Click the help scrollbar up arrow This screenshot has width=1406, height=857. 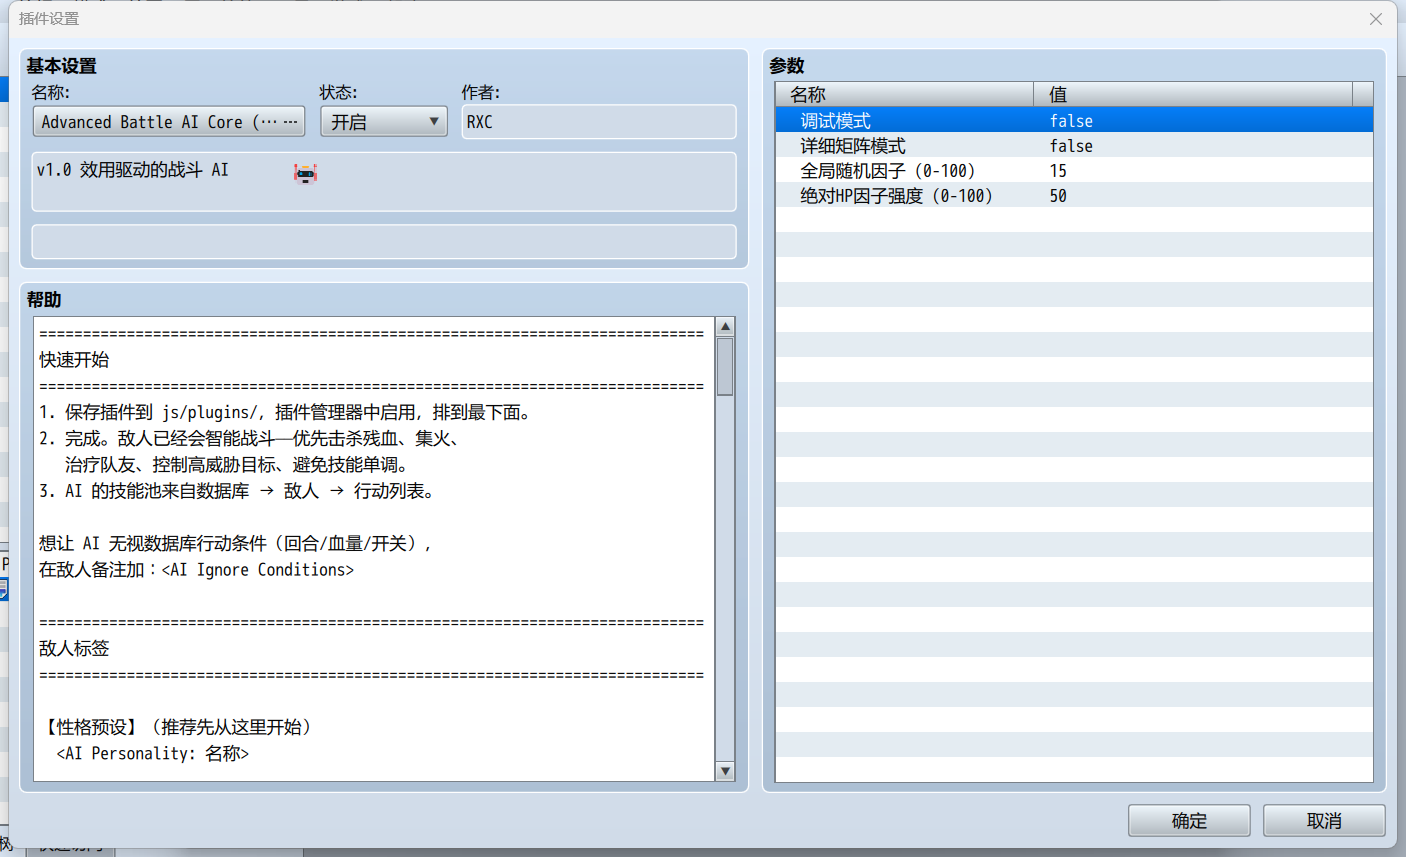point(725,327)
